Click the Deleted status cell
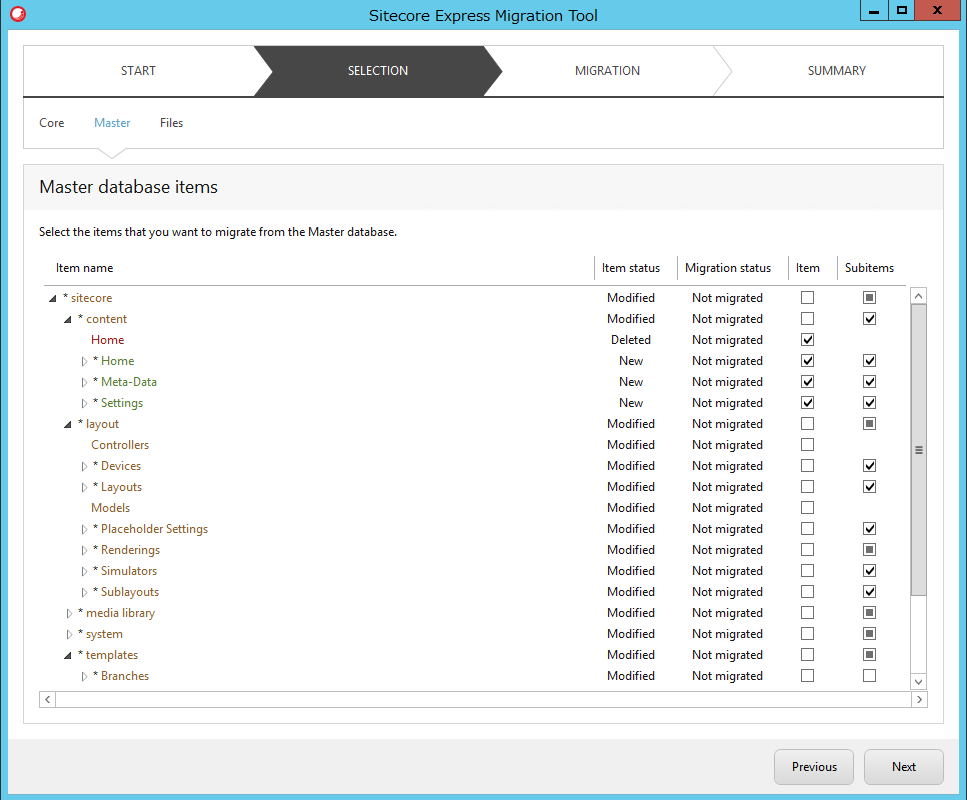 tap(630, 340)
